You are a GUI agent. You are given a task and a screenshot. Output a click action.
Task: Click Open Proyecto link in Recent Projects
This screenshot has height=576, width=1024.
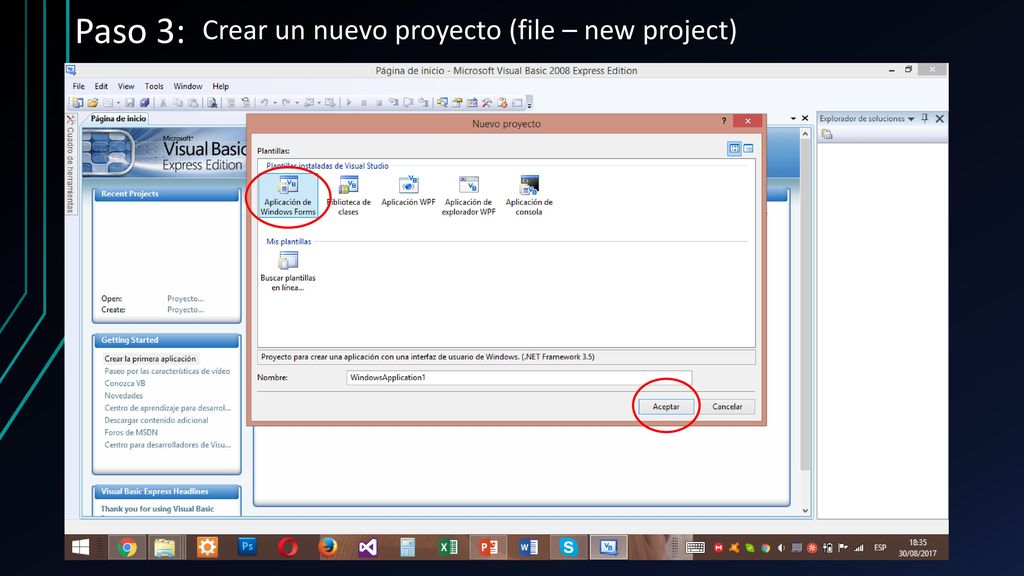(185, 298)
